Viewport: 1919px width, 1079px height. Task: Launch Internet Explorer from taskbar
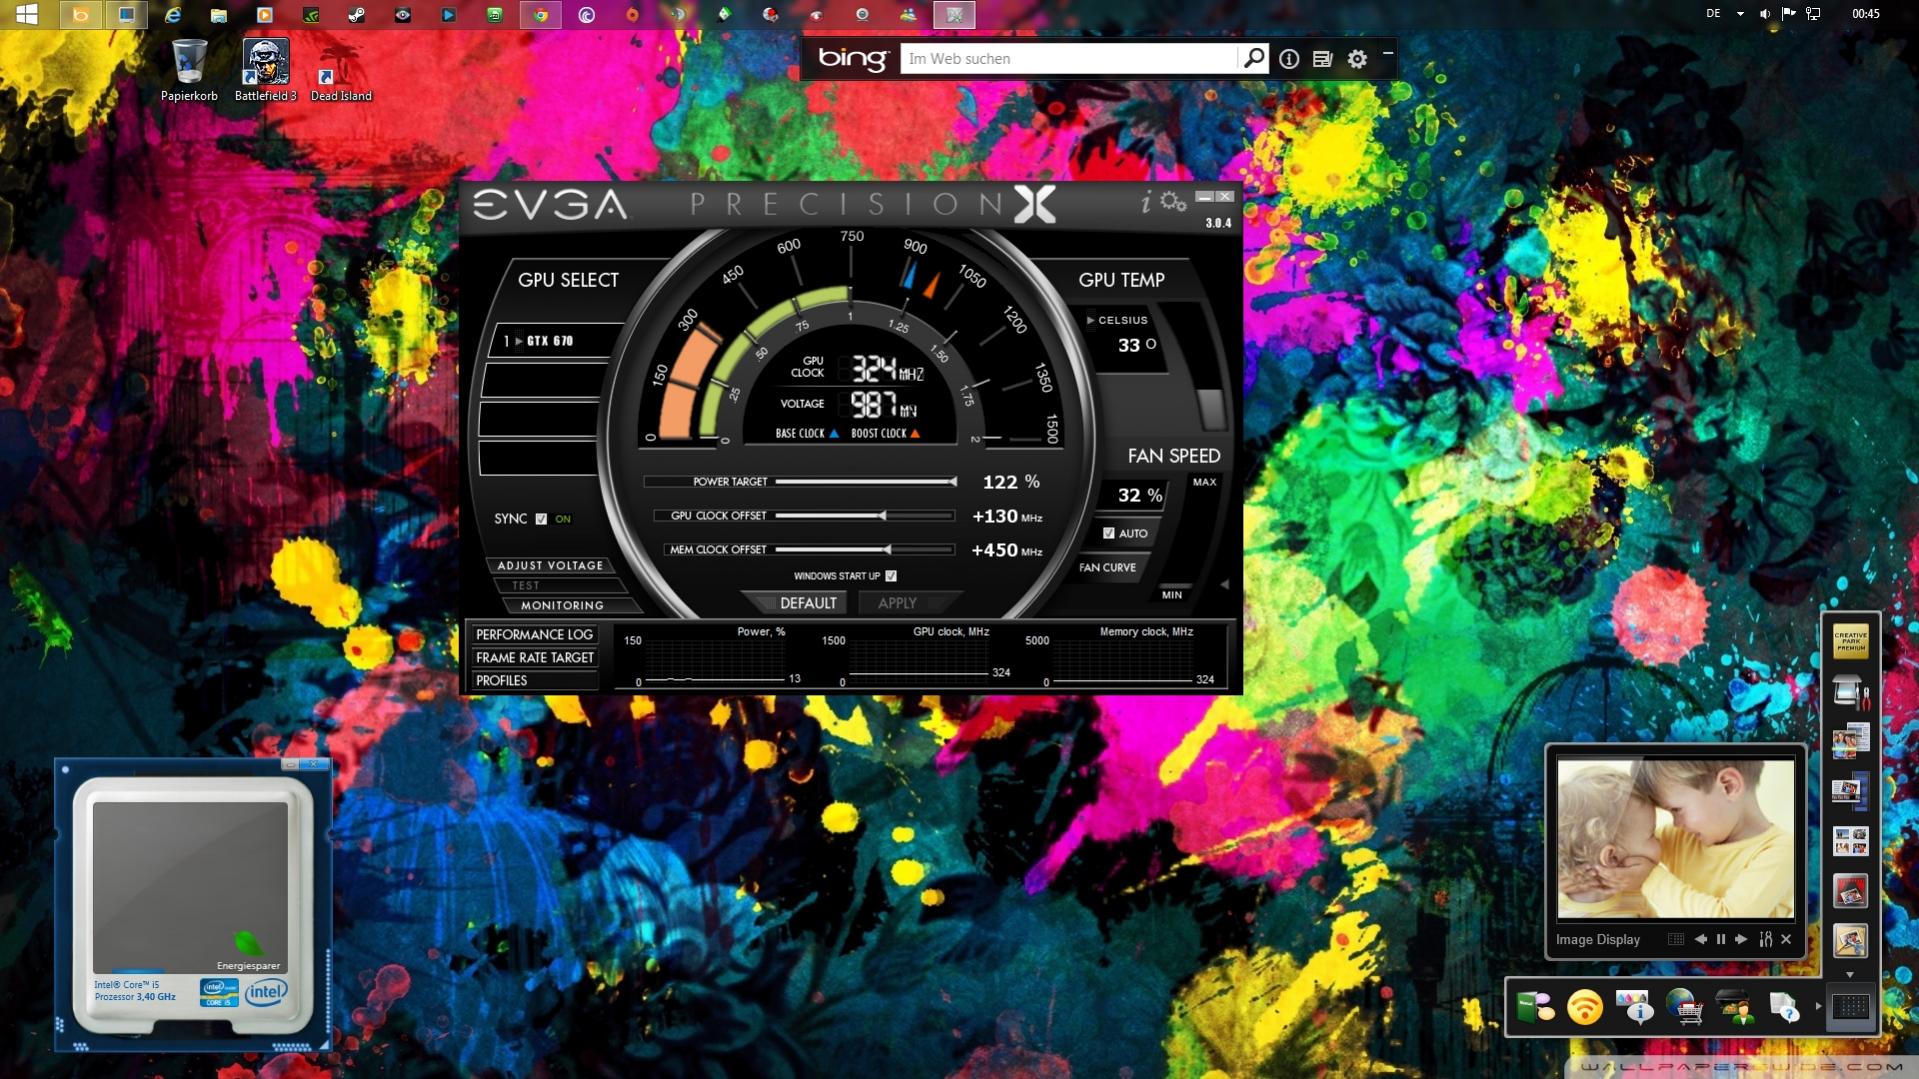pos(173,14)
